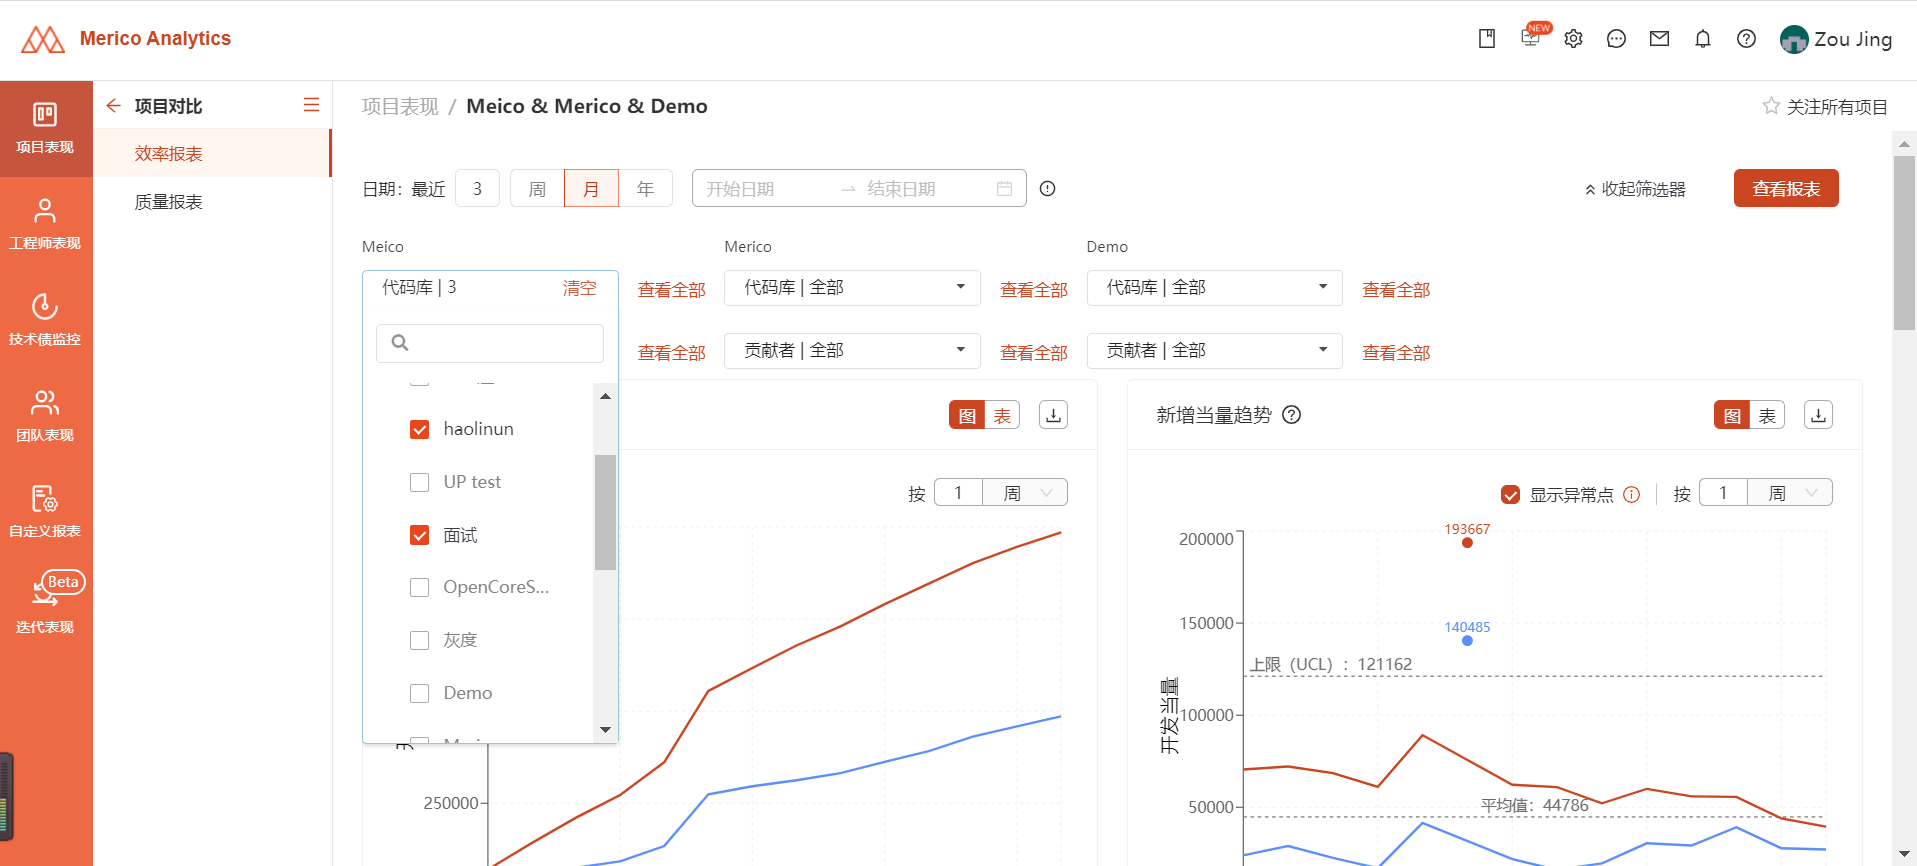Expand Demo 代码库 | 全部 dropdown
The width and height of the screenshot is (1917, 866).
click(x=1214, y=288)
